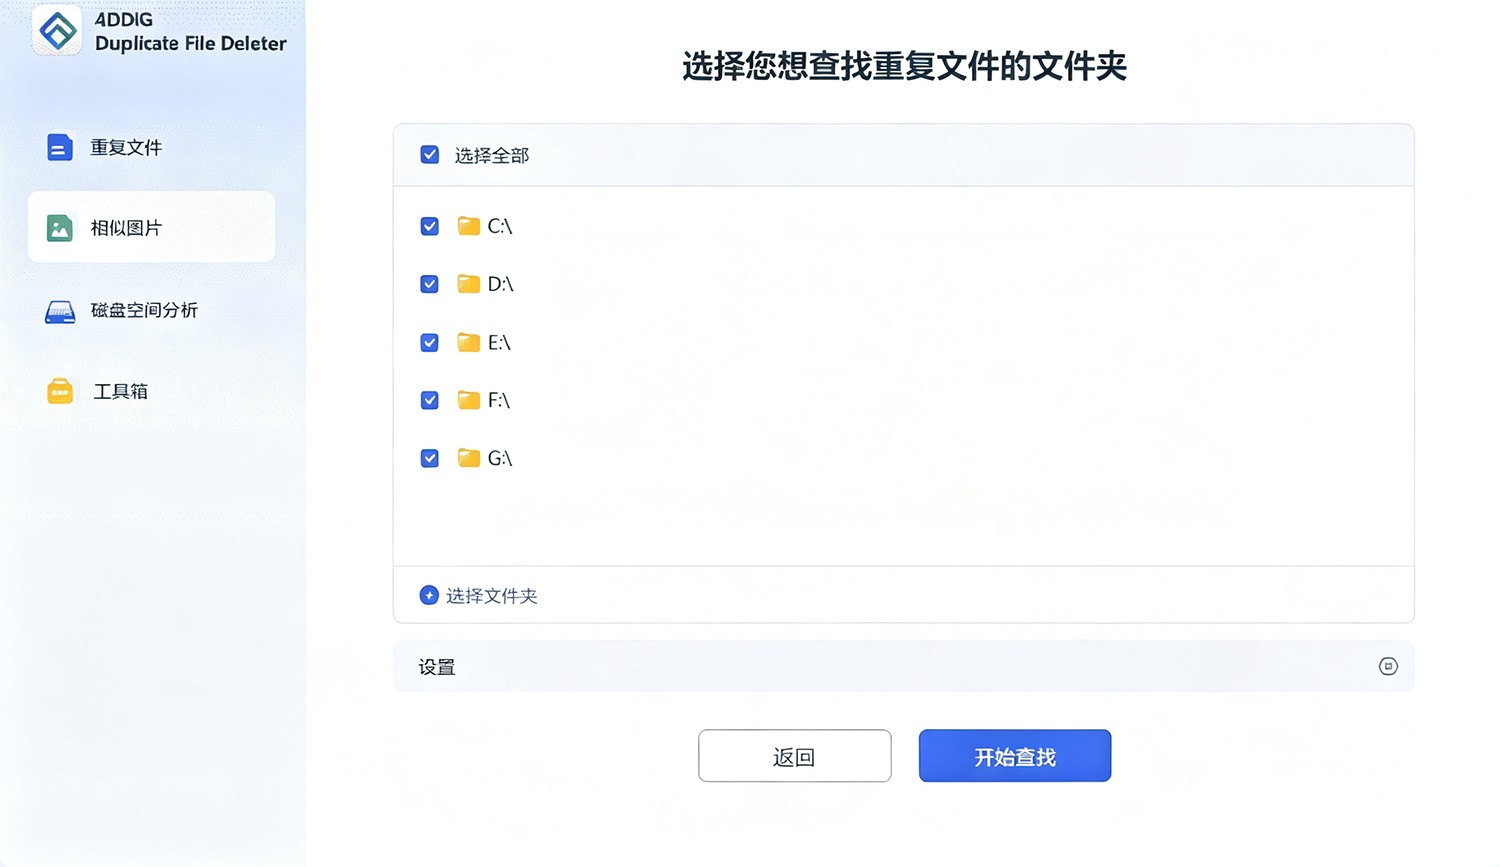Image resolution: width=1500 pixels, height=867 pixels.
Task: Click the green picture icon for 相似图片
Action: tap(60, 228)
